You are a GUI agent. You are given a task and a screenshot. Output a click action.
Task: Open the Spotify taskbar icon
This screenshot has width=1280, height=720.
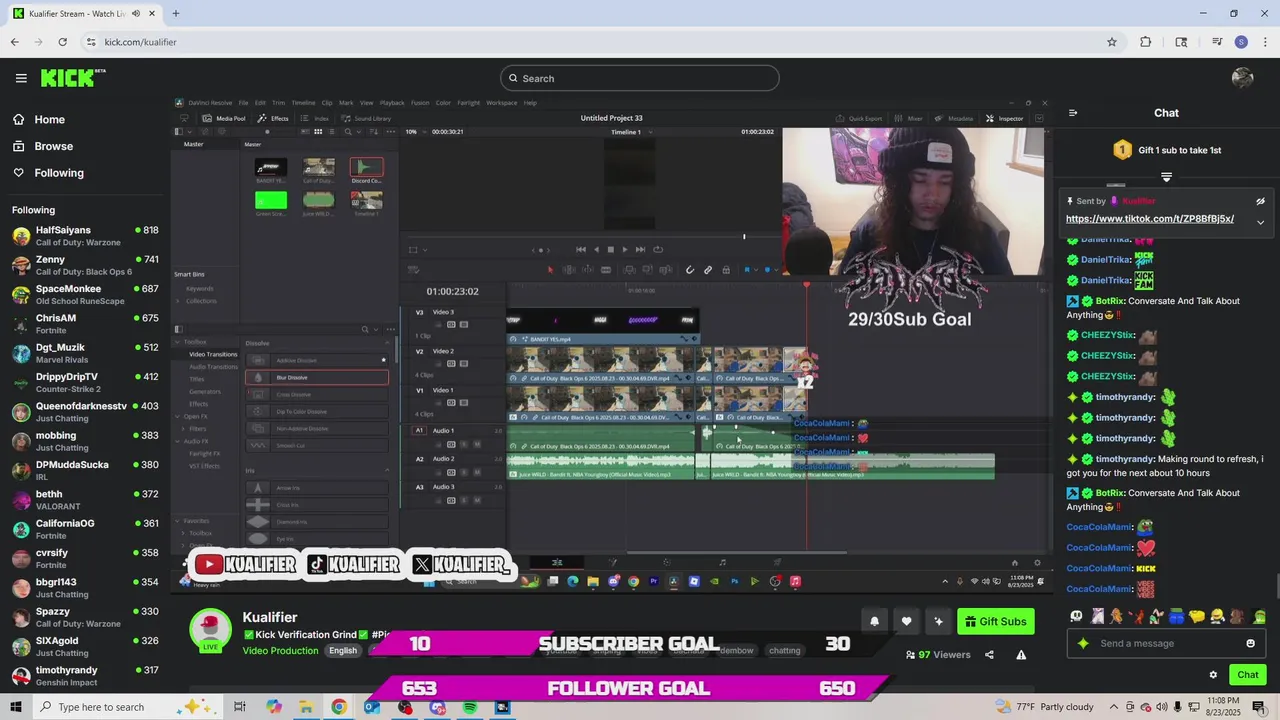click(470, 707)
